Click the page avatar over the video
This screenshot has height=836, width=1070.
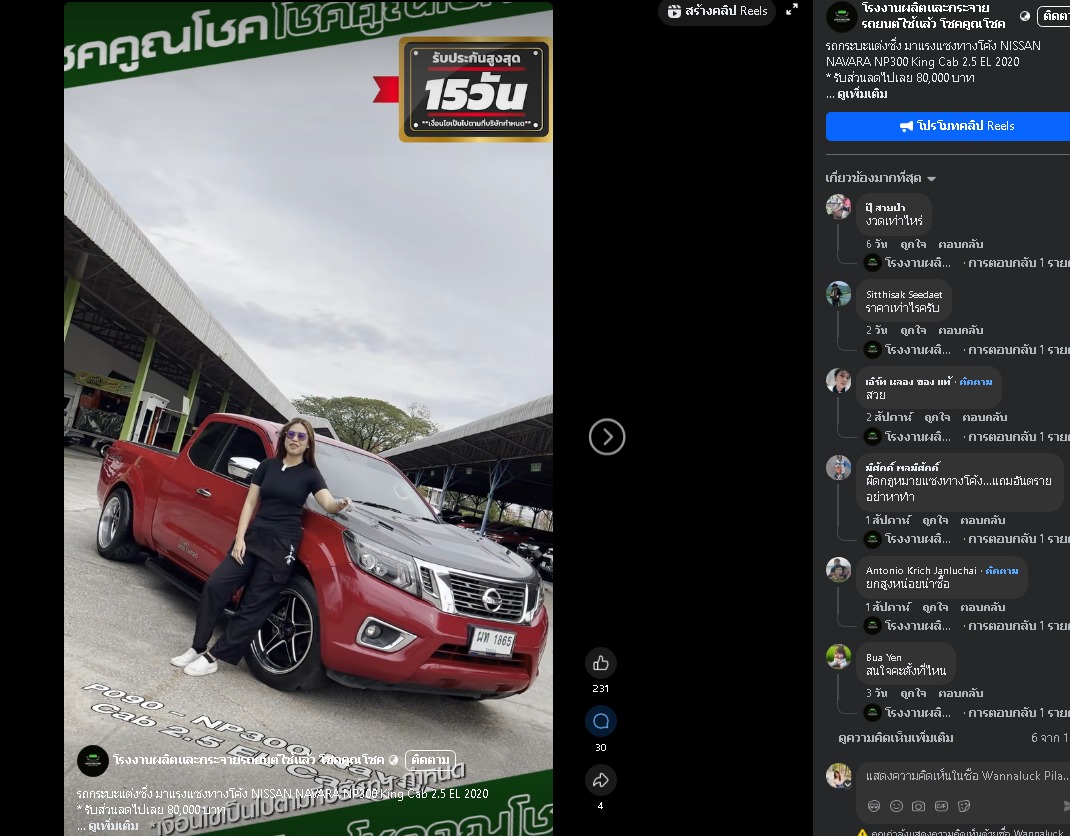pyautogui.click(x=93, y=760)
